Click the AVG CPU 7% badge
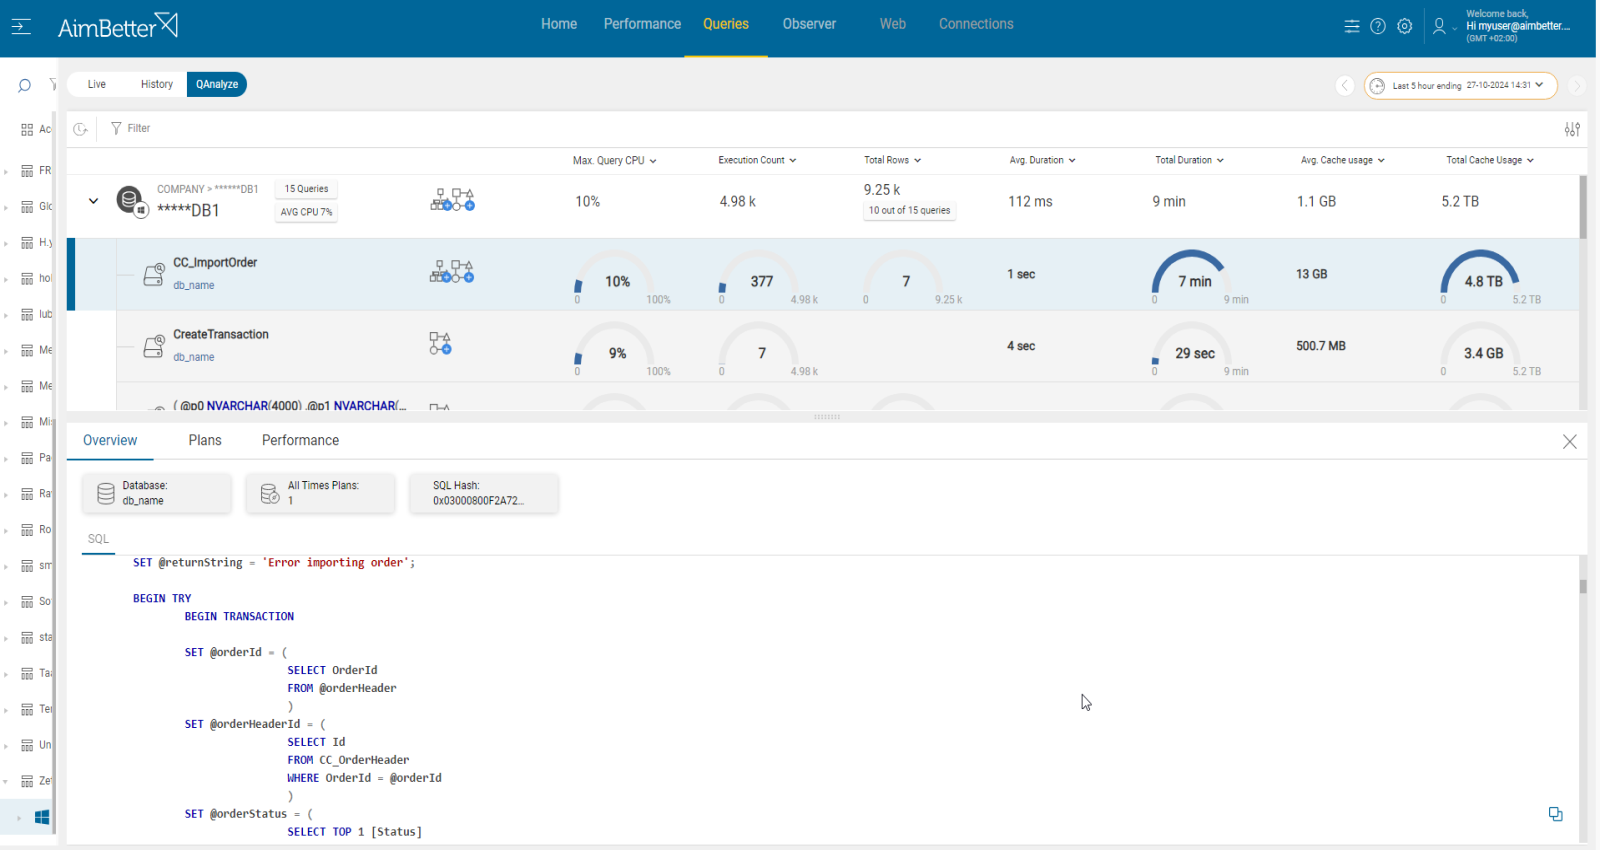 (x=306, y=212)
